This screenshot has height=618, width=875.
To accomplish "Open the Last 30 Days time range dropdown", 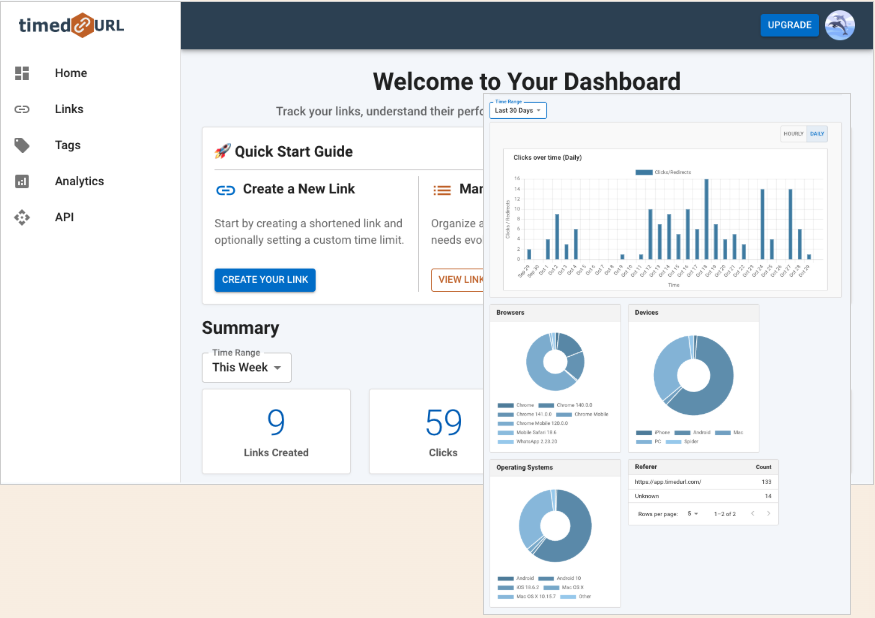I will 518,110.
